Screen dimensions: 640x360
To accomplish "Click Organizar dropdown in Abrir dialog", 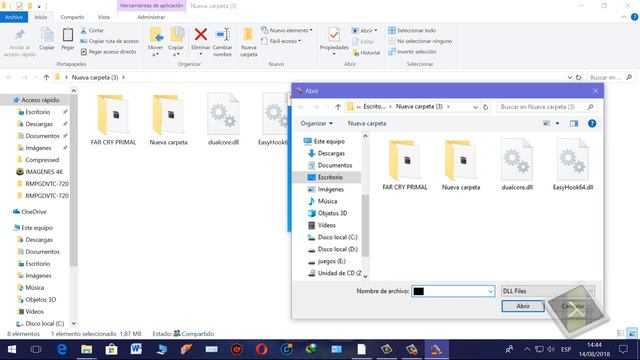I will (317, 123).
